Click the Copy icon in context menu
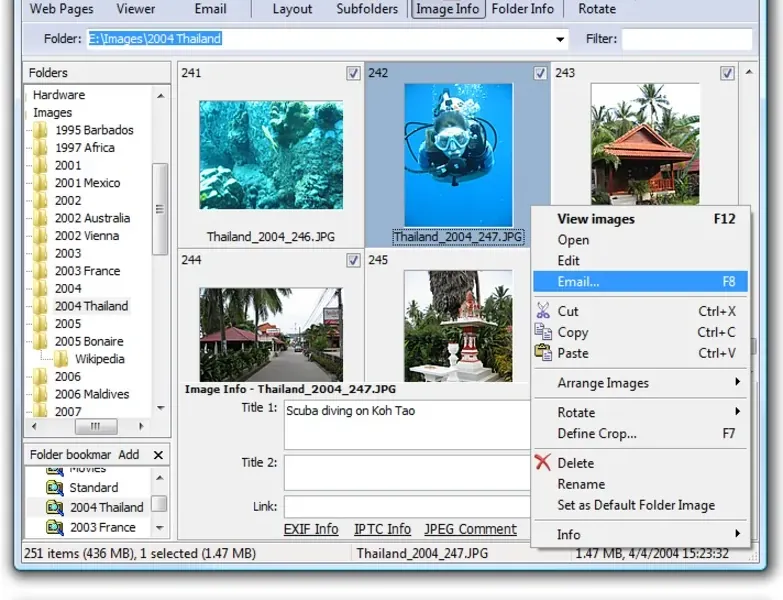The height and width of the screenshot is (600, 783). click(x=543, y=332)
